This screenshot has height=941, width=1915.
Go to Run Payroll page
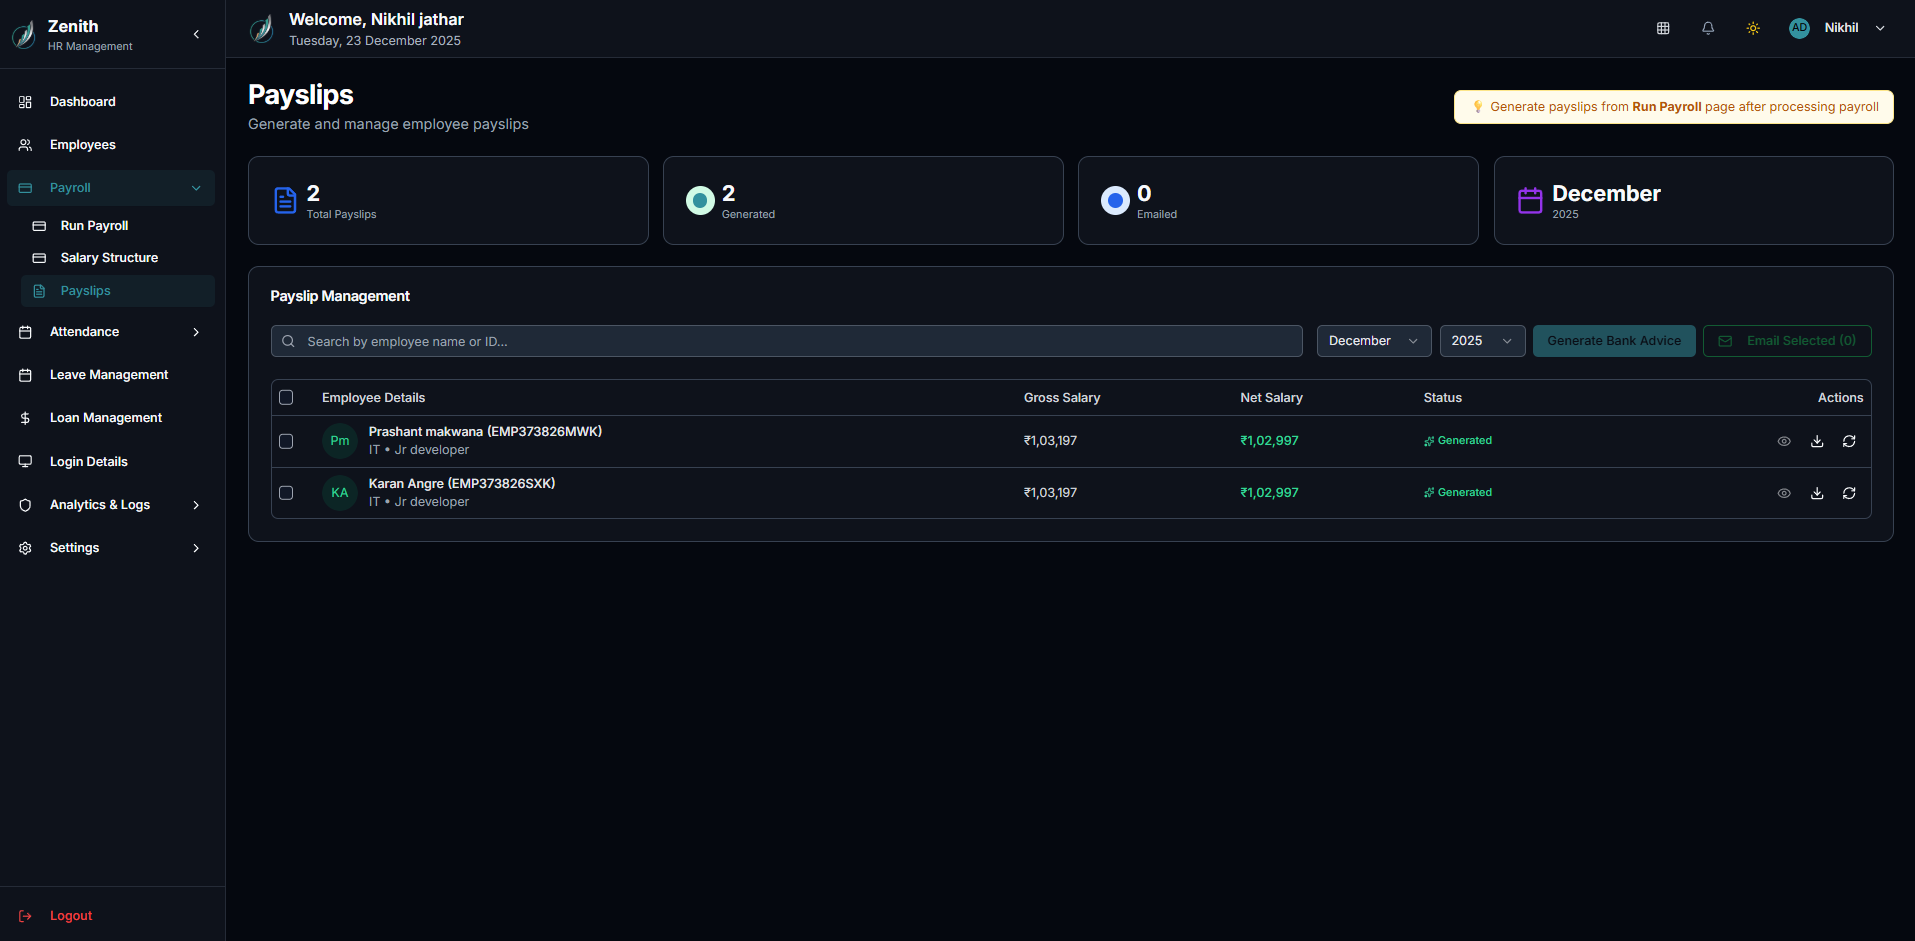click(94, 226)
